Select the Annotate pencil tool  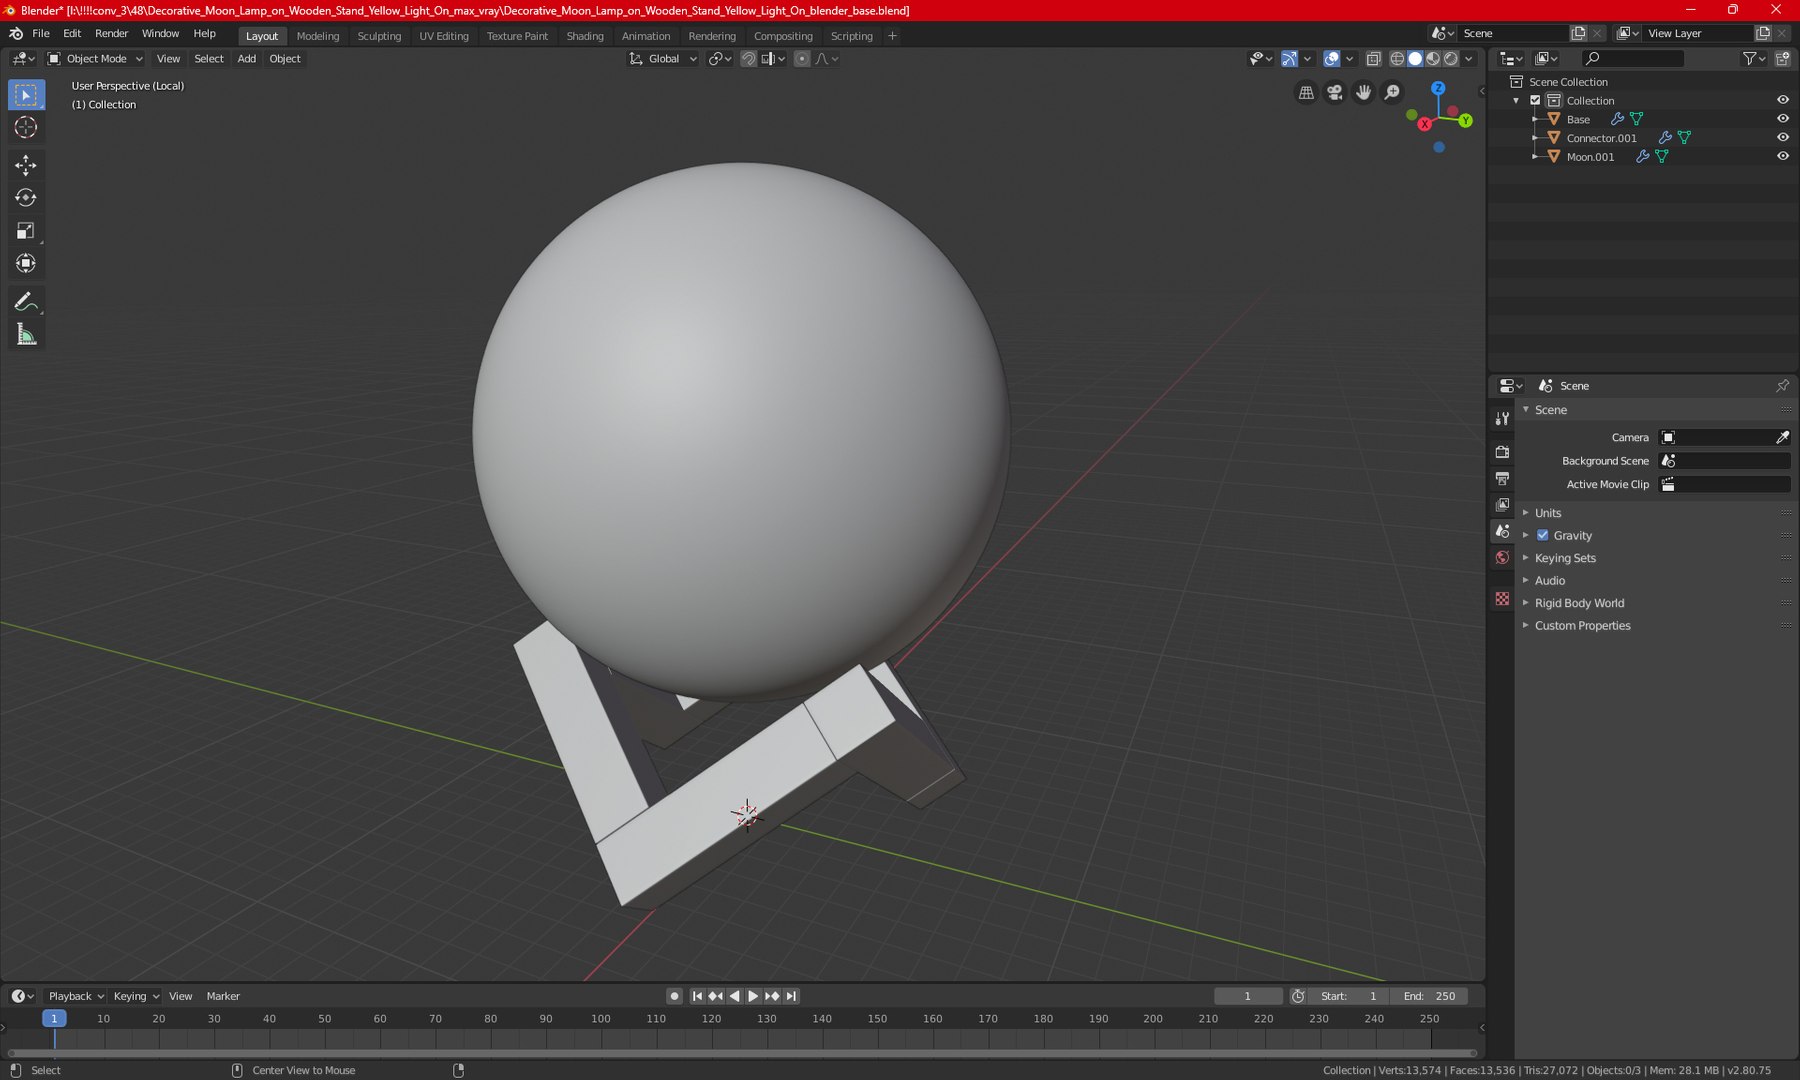pyautogui.click(x=26, y=302)
